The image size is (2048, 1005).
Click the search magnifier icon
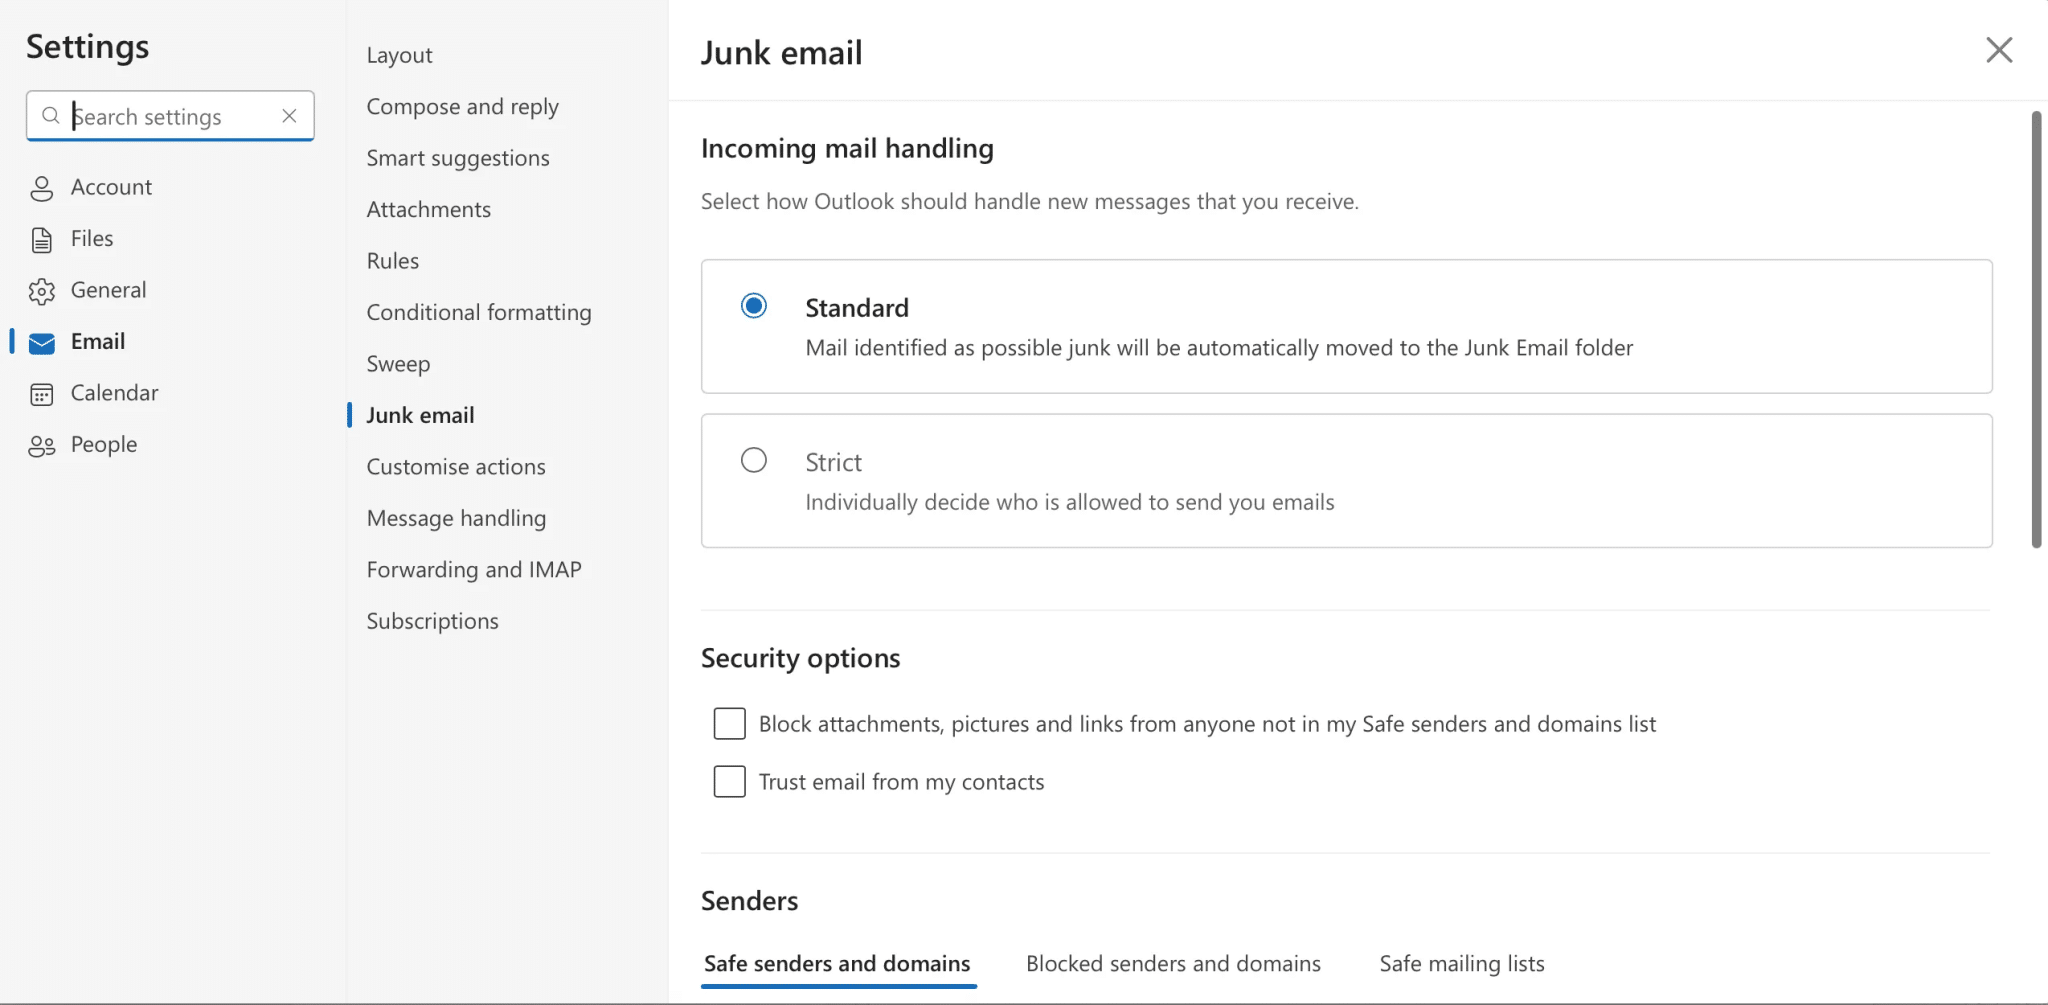pos(52,115)
